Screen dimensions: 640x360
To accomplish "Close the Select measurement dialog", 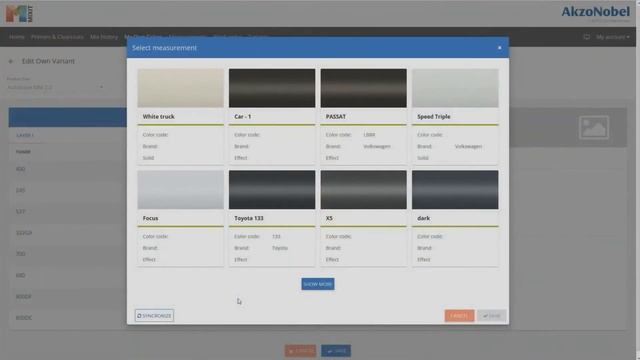I will pyautogui.click(x=500, y=48).
